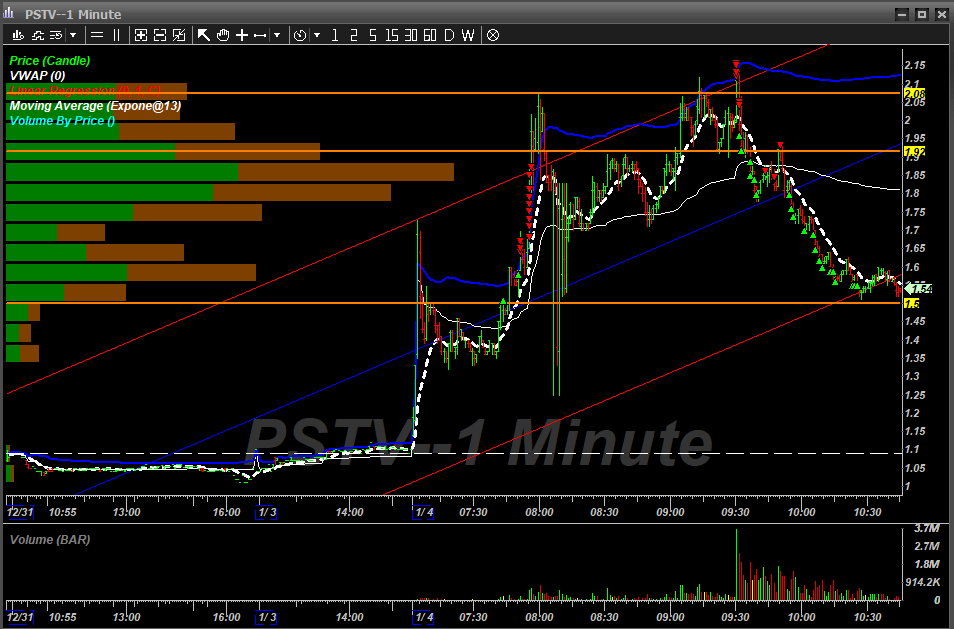954x629 pixels.
Task: Select the vertical lines tool
Action: click(x=115, y=35)
